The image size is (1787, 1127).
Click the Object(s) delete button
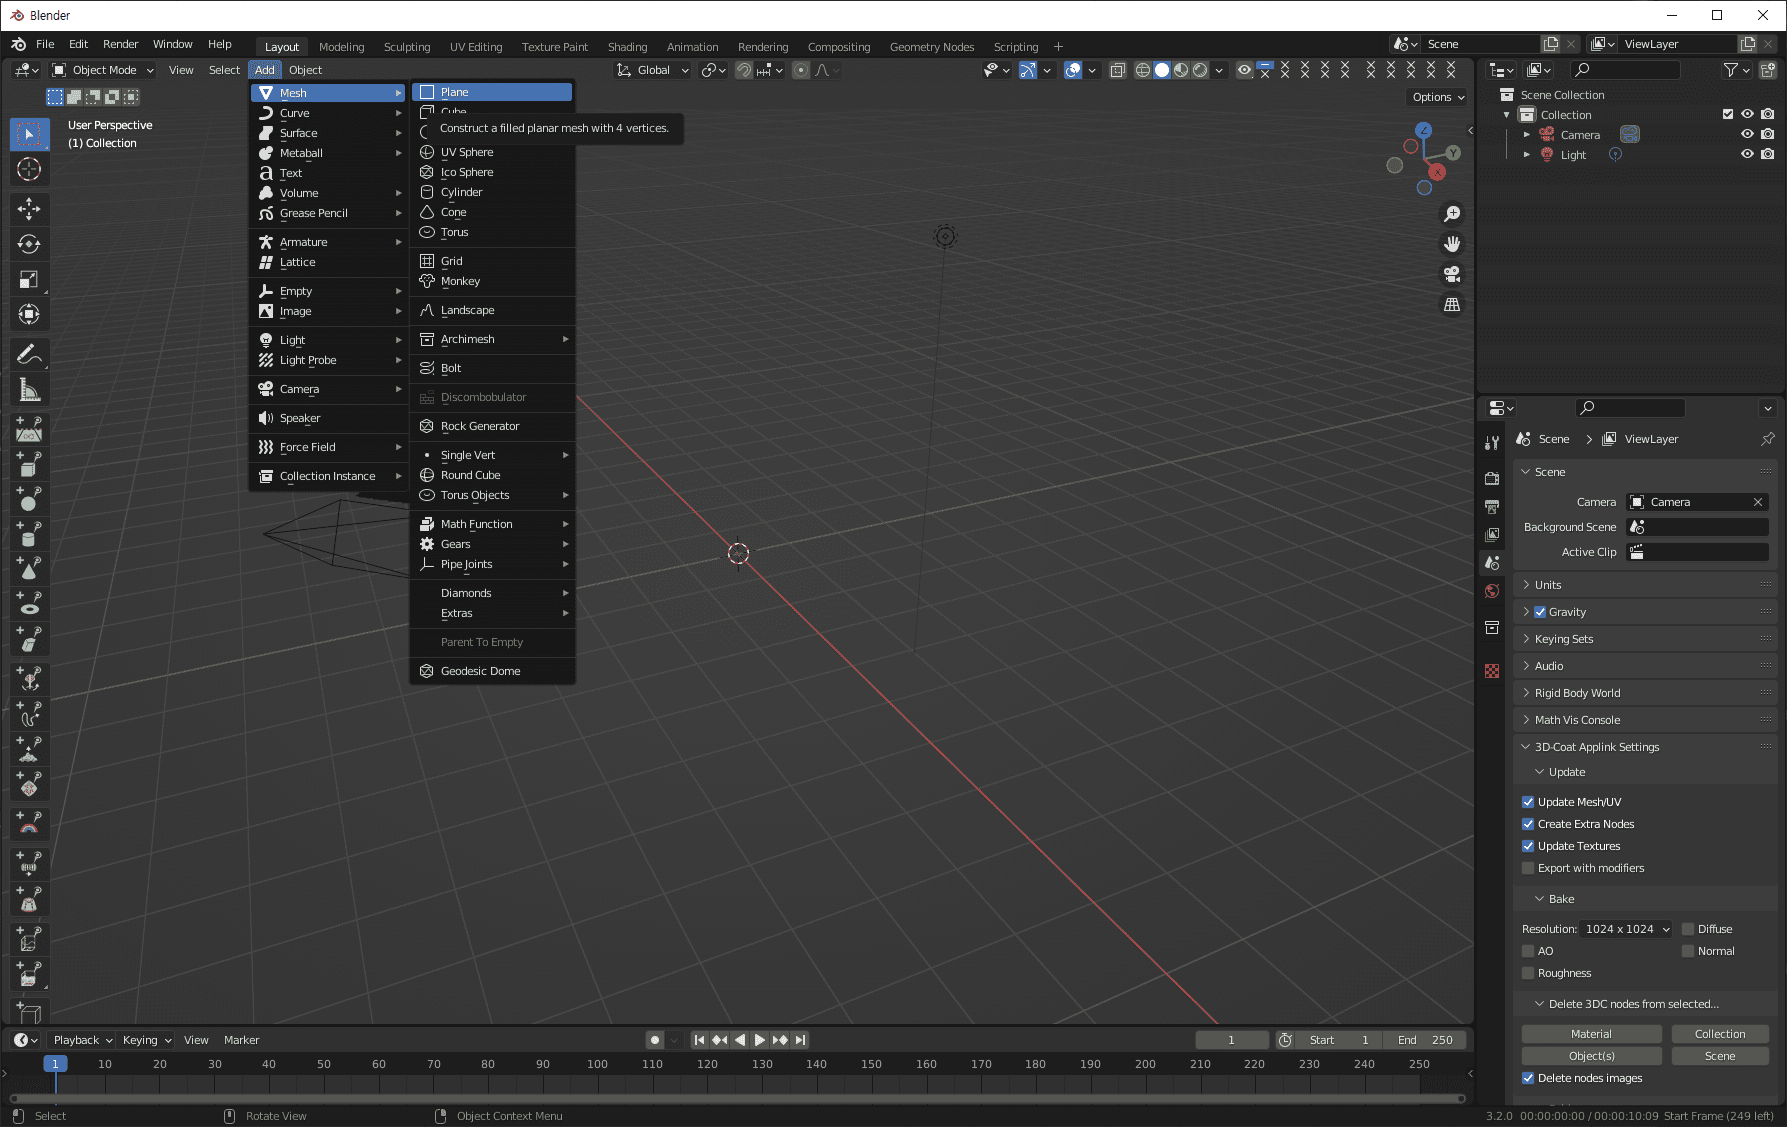click(1591, 1056)
